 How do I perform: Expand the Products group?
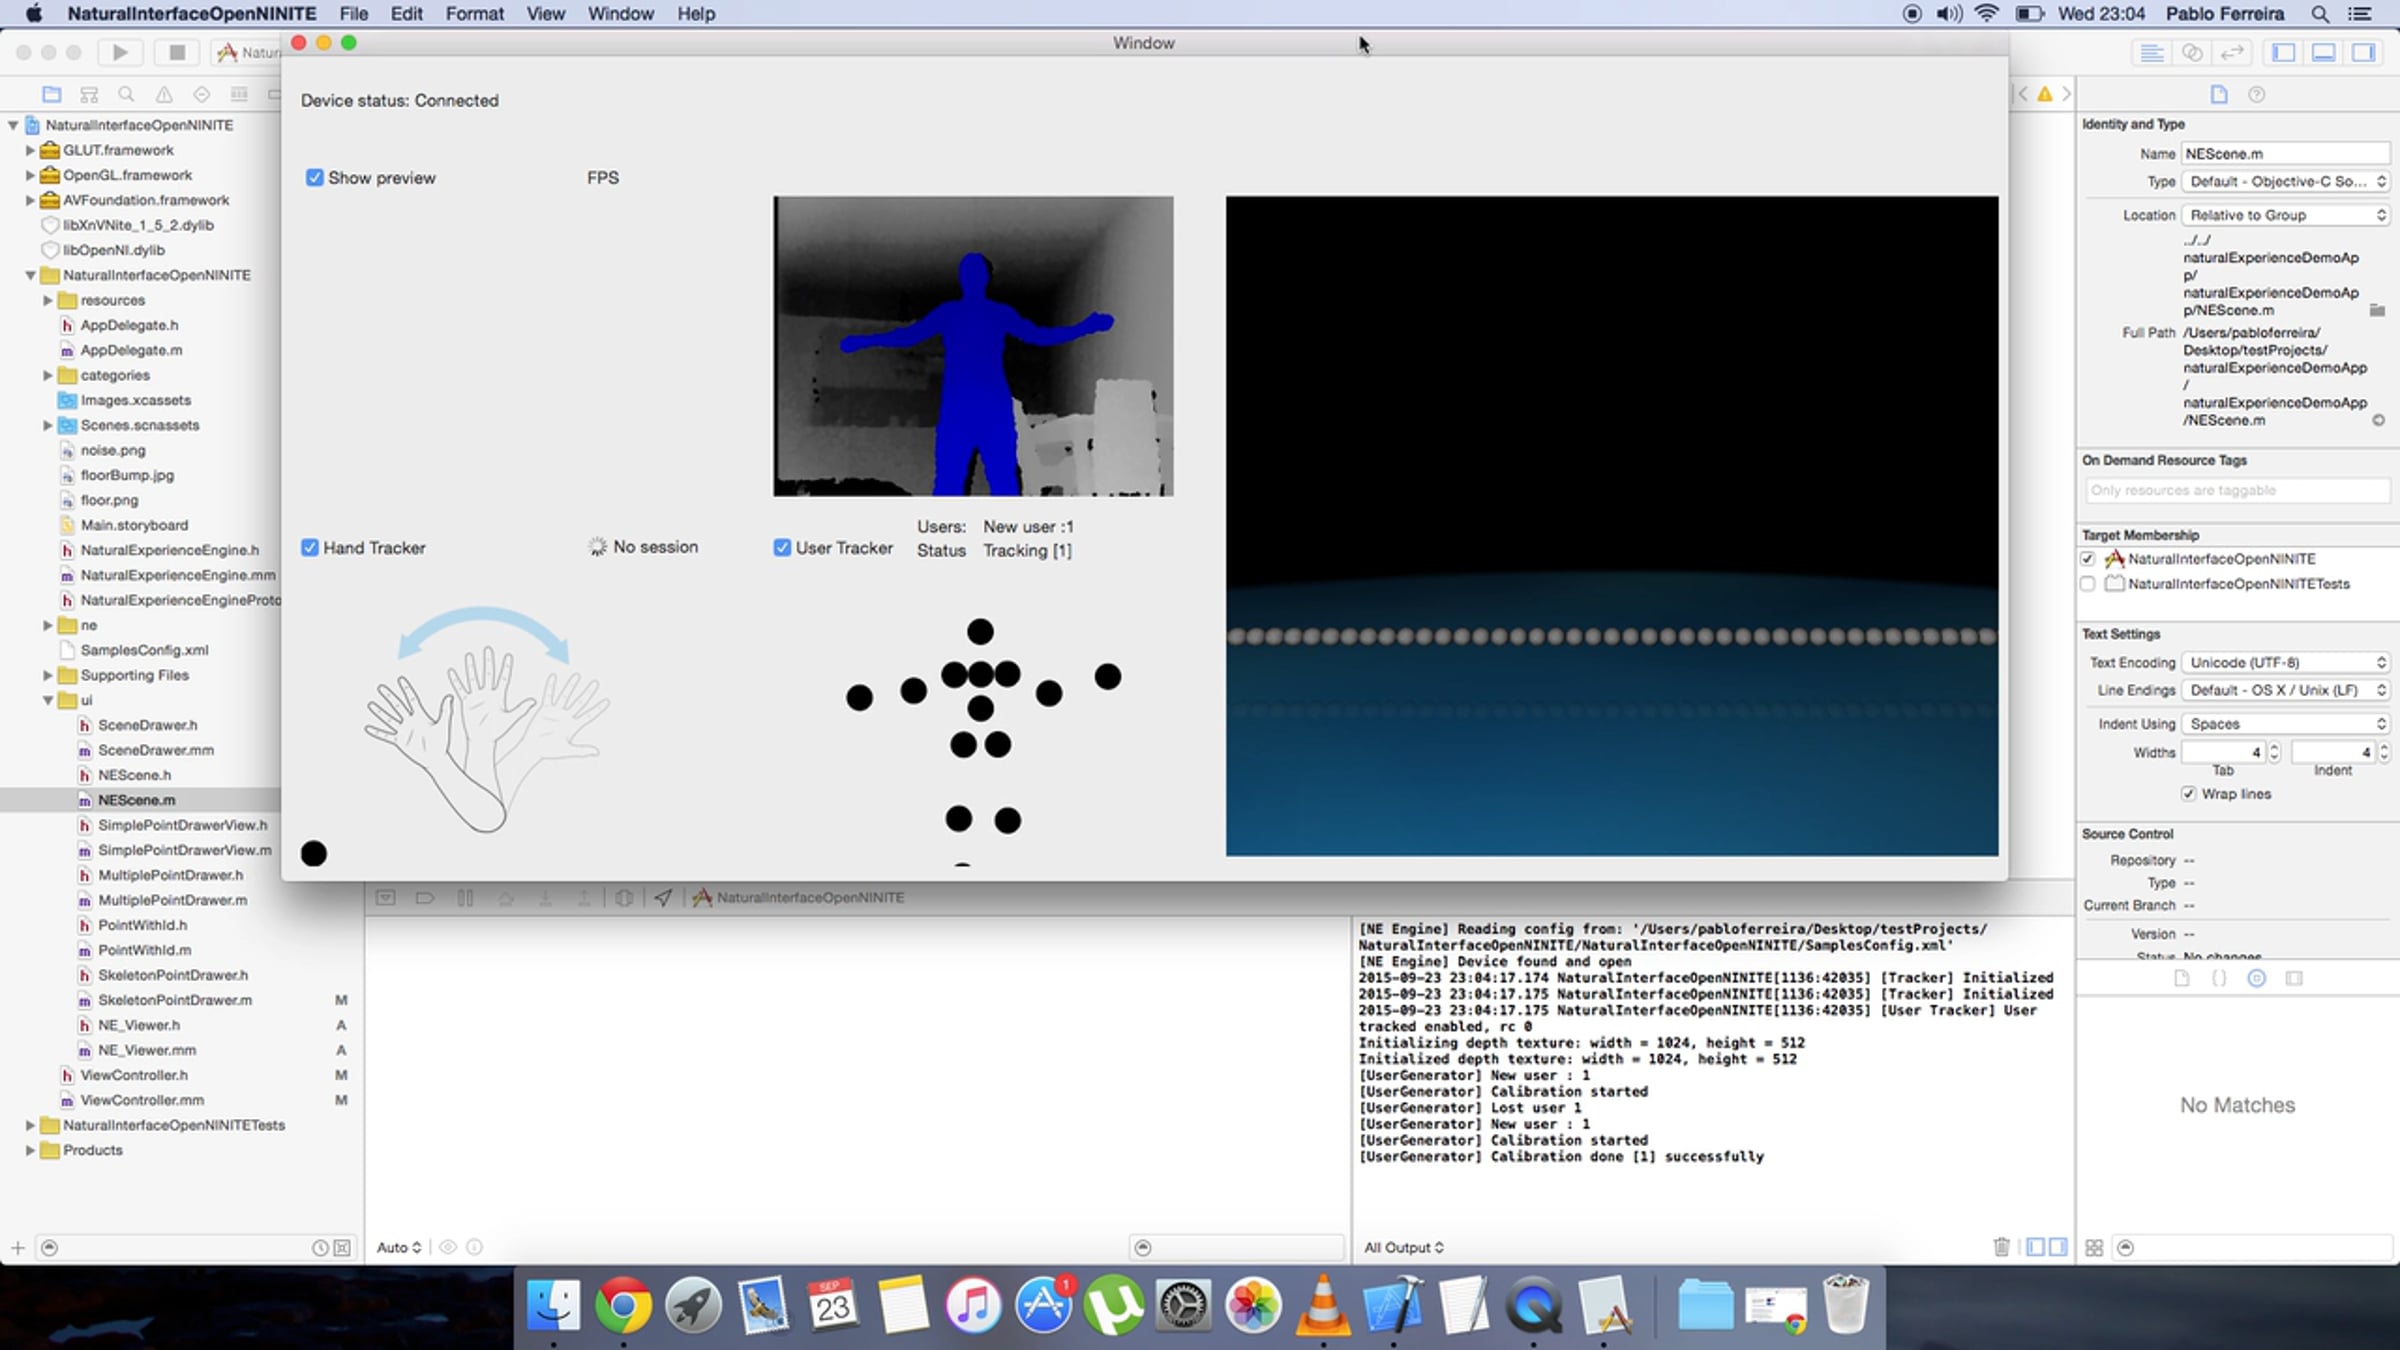point(30,1150)
